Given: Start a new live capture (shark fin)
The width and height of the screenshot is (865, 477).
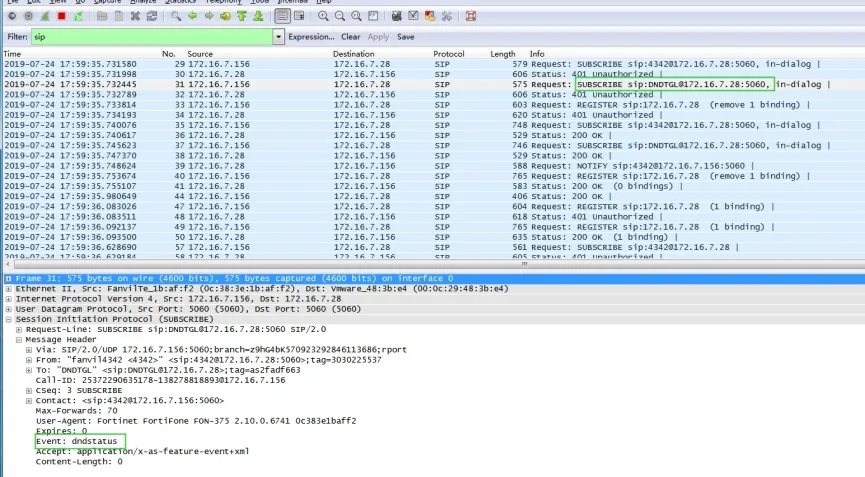Looking at the screenshot, I should tap(45, 16).
